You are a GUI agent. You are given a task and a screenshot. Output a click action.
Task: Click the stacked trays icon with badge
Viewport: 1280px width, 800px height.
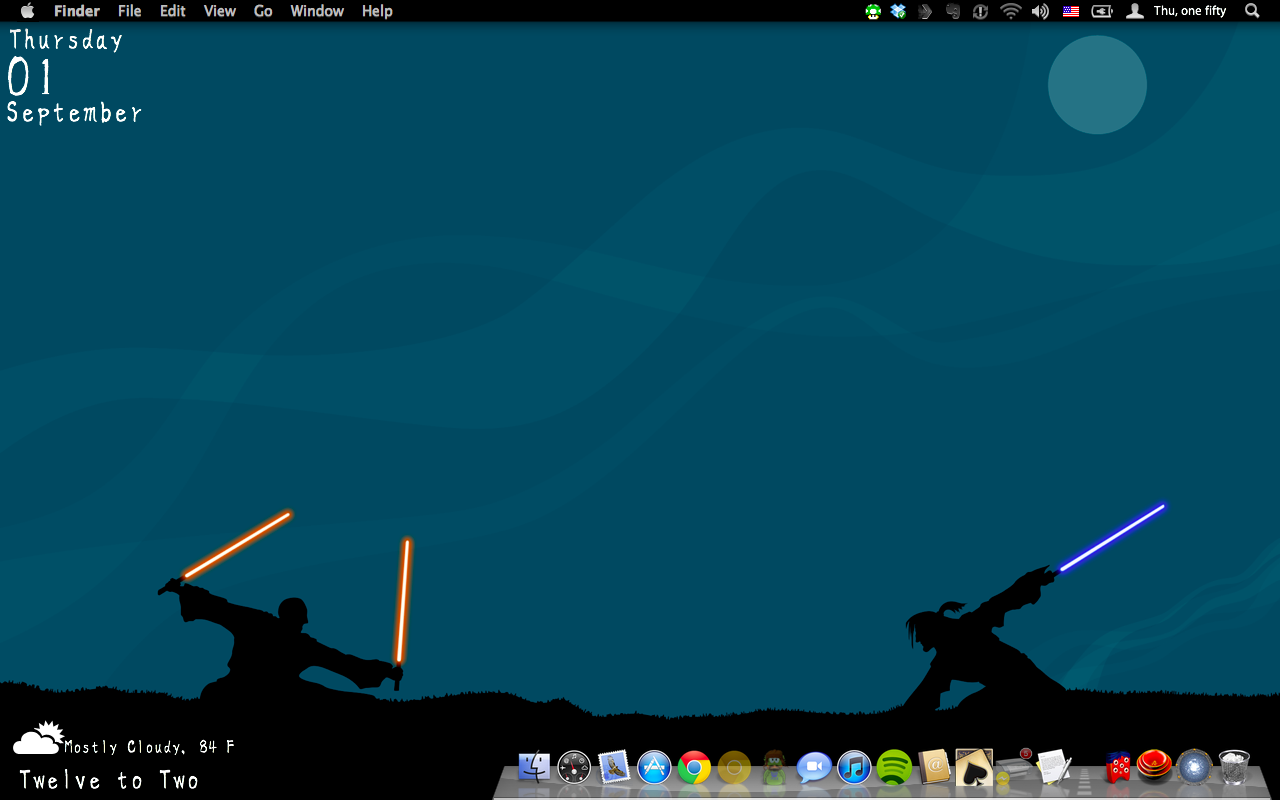pos(1014,766)
